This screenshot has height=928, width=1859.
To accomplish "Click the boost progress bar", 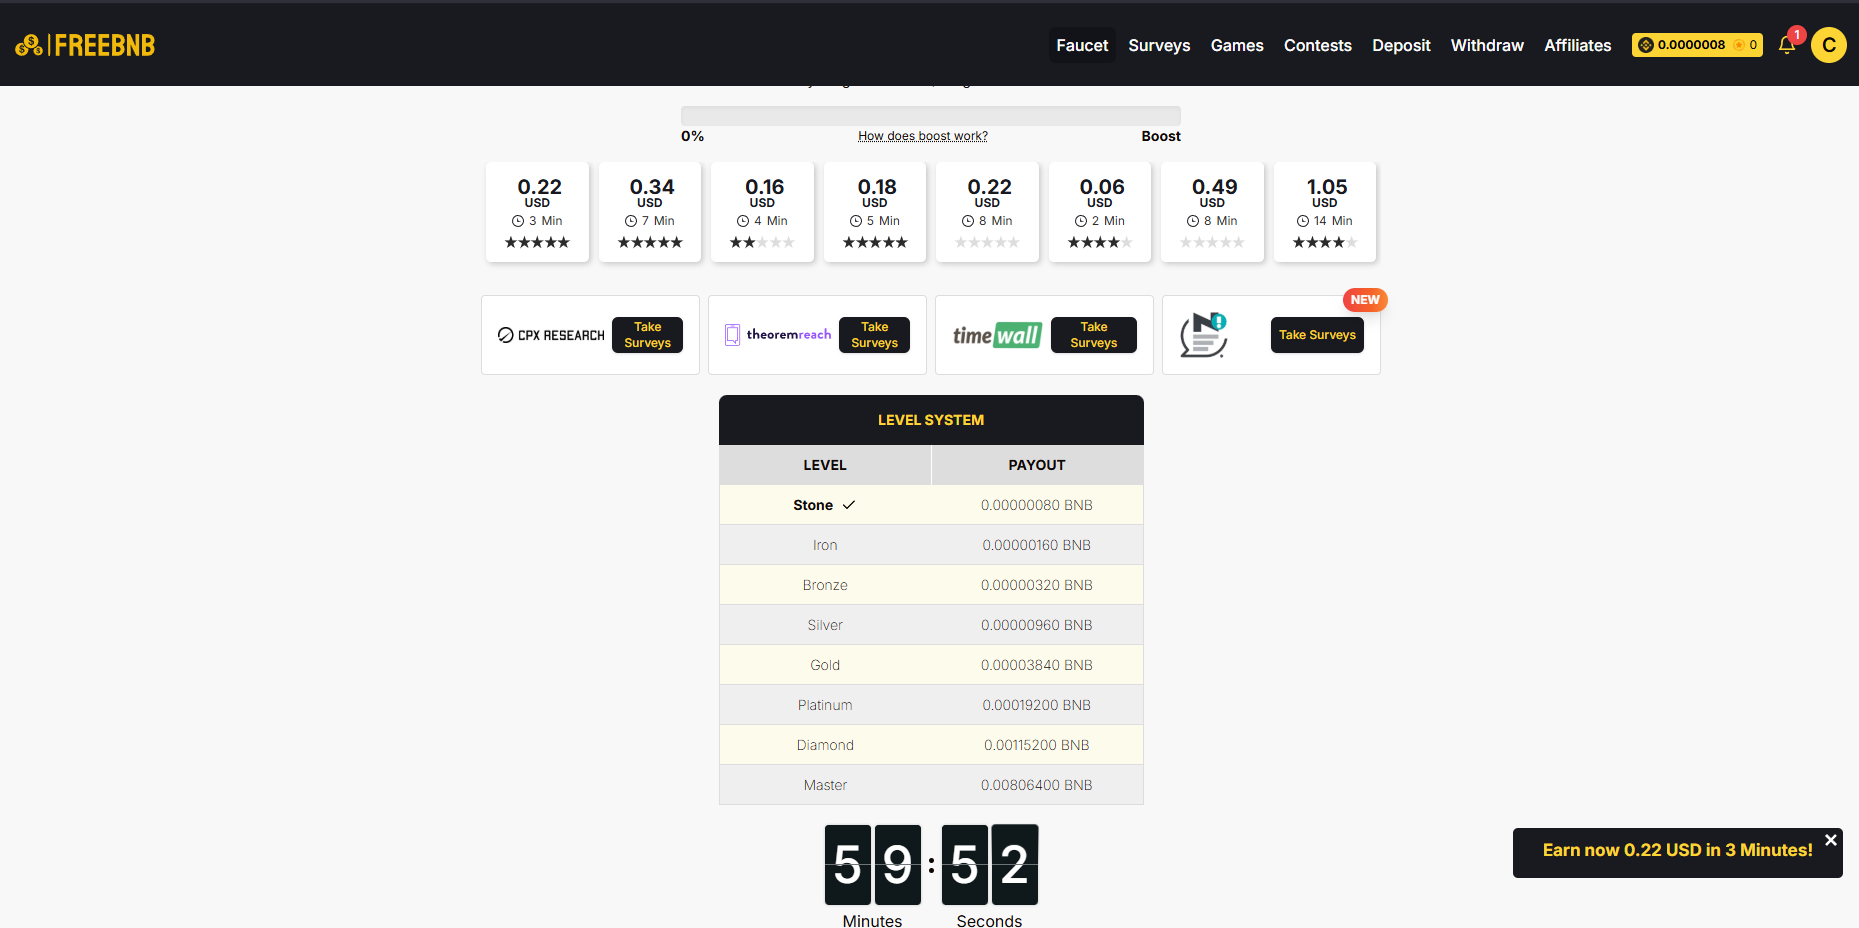I will [x=930, y=115].
